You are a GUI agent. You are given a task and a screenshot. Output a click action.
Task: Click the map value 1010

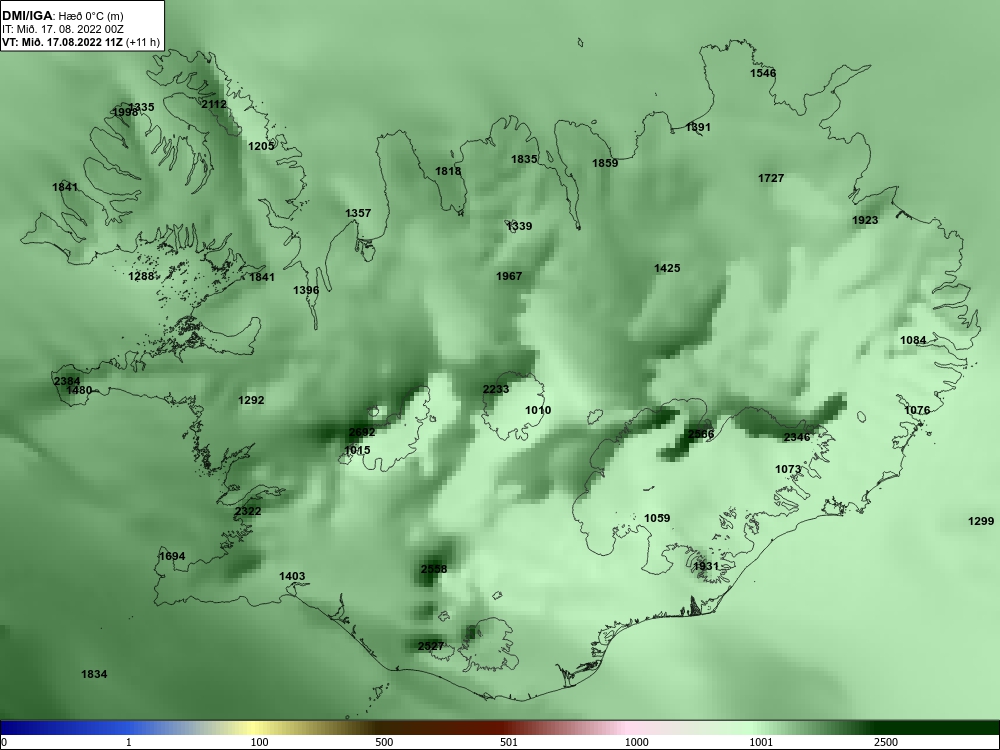(x=538, y=410)
